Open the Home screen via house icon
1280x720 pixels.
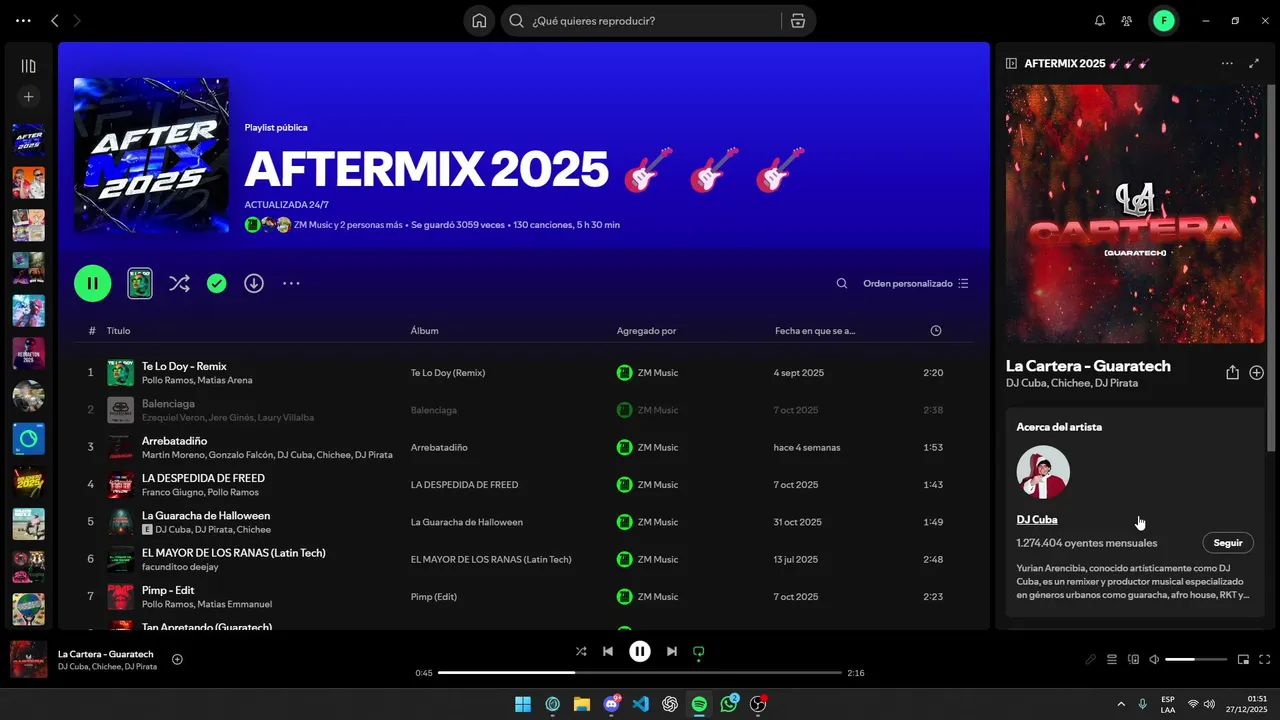(479, 20)
